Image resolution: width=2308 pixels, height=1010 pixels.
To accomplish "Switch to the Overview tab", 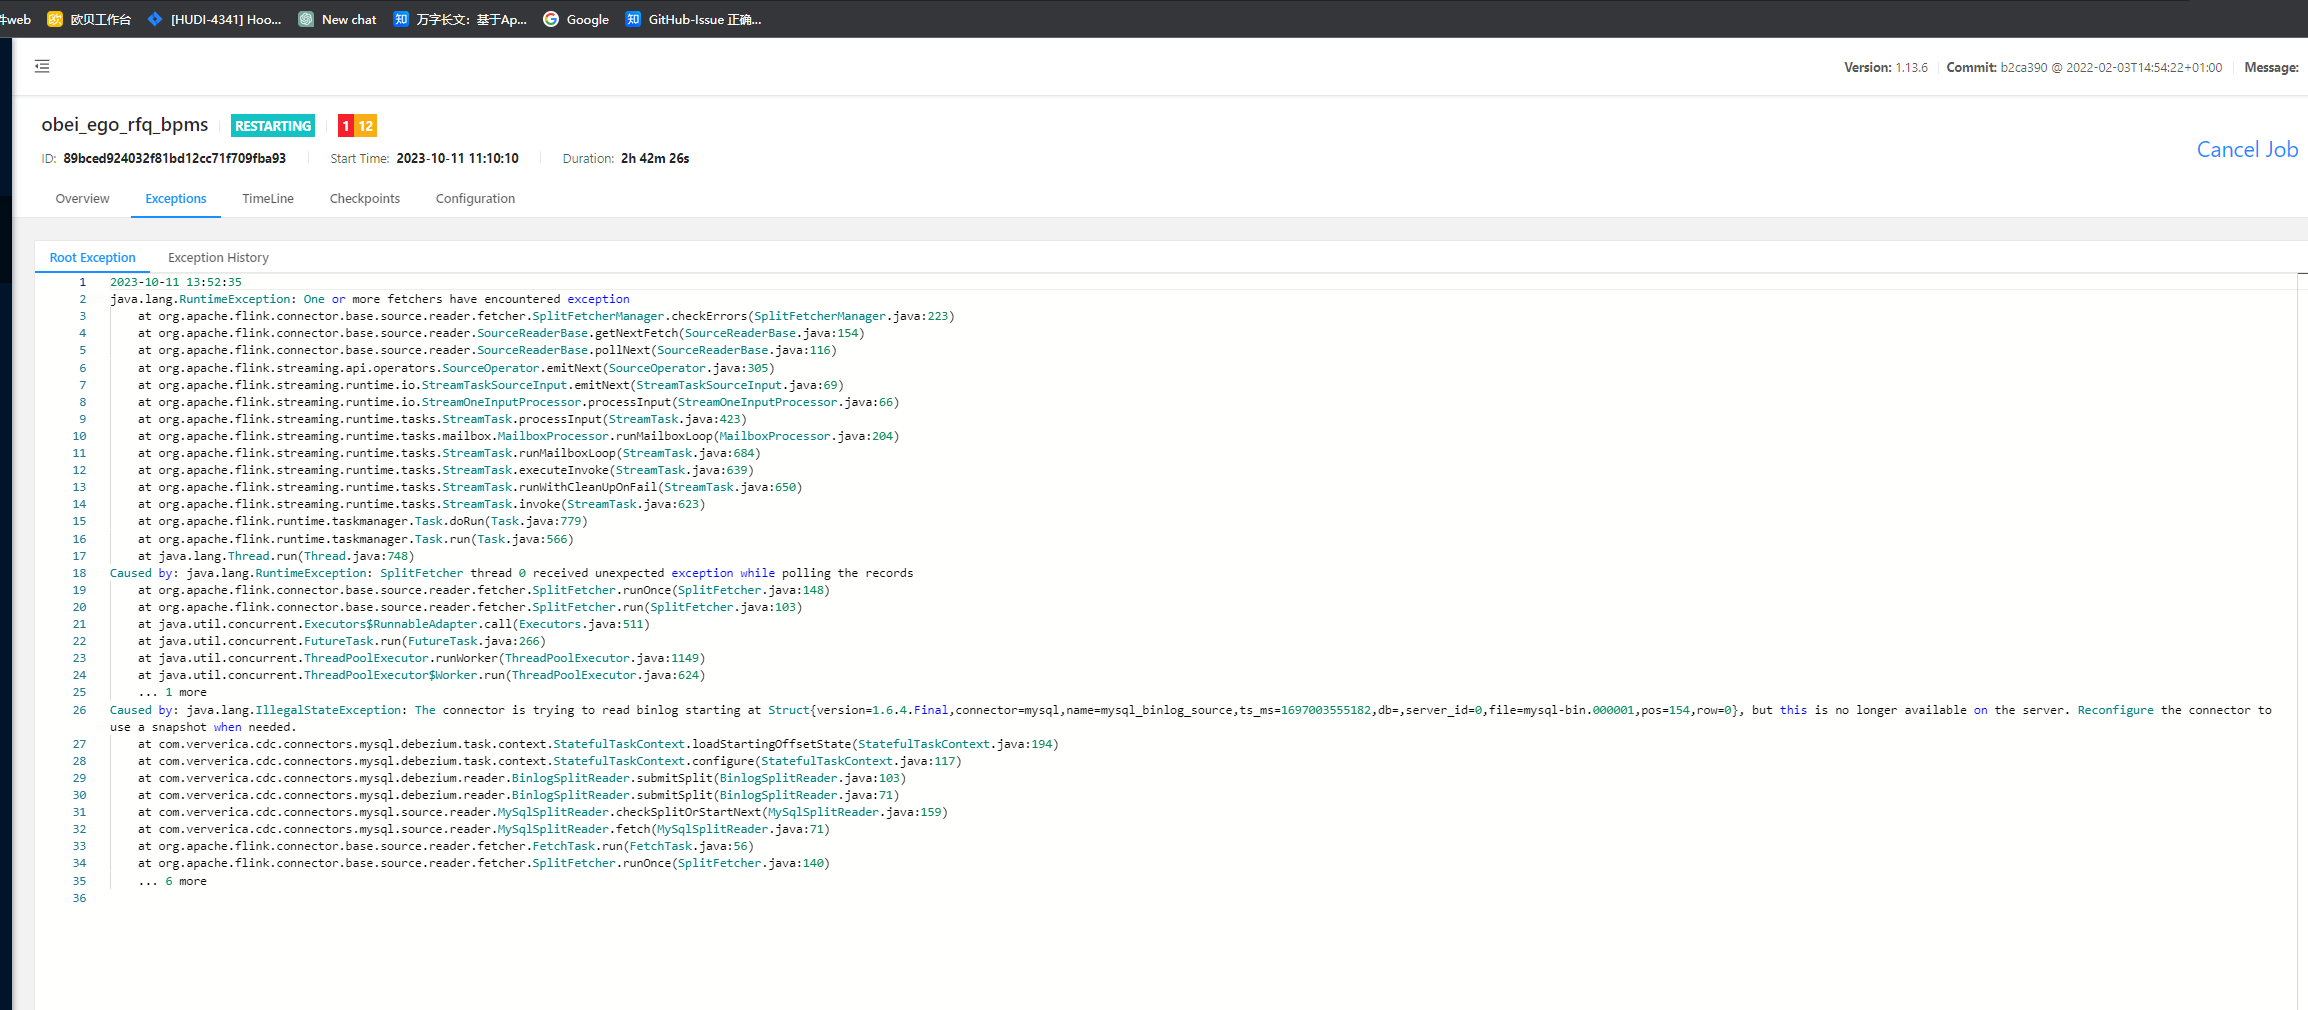I will [x=82, y=198].
